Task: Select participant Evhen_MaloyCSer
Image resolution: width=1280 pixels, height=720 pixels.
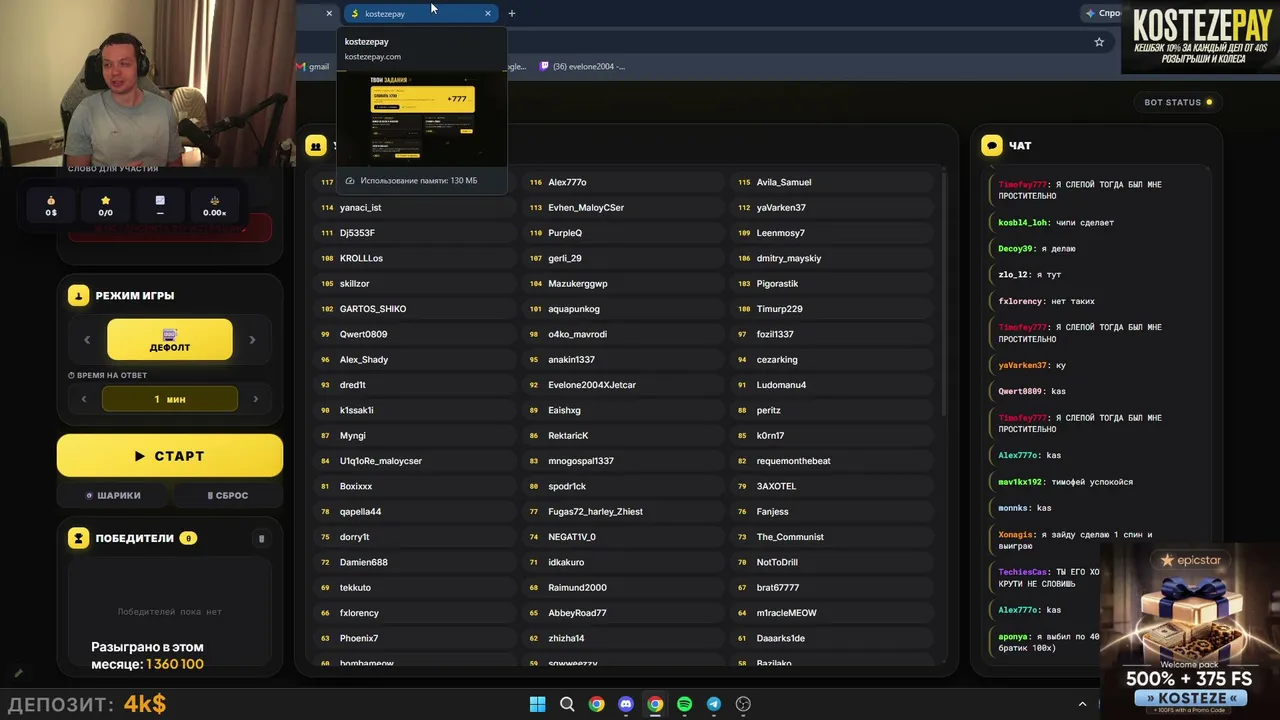Action: 622,208
